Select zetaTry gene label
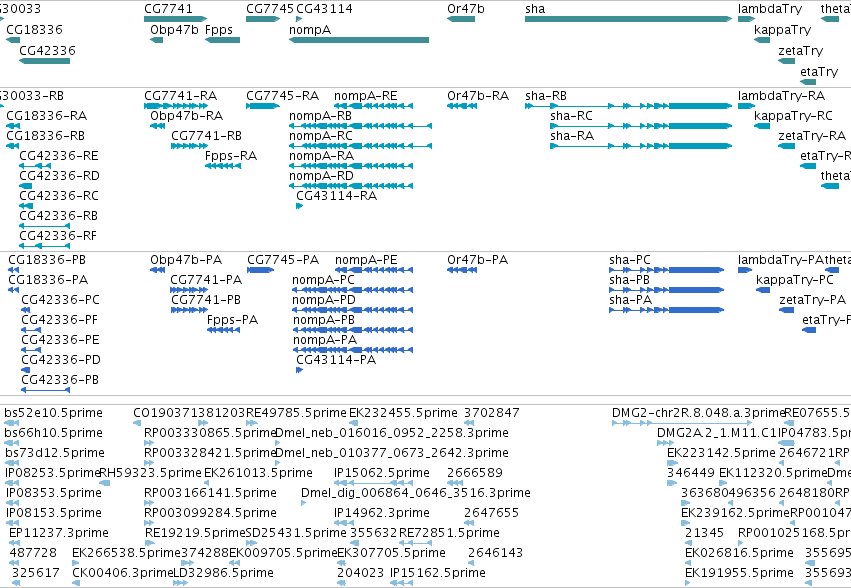The image size is (851, 588). [x=801, y=51]
